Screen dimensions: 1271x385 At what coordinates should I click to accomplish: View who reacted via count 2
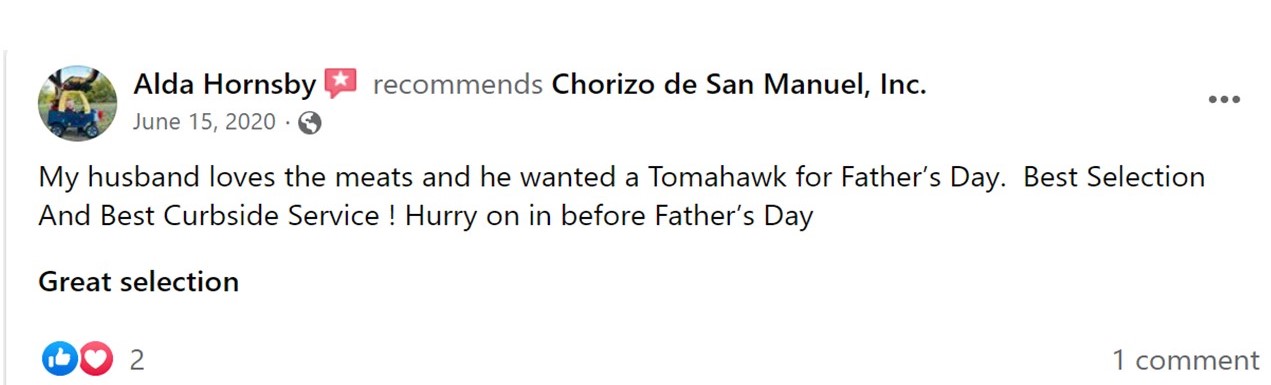click(x=137, y=359)
